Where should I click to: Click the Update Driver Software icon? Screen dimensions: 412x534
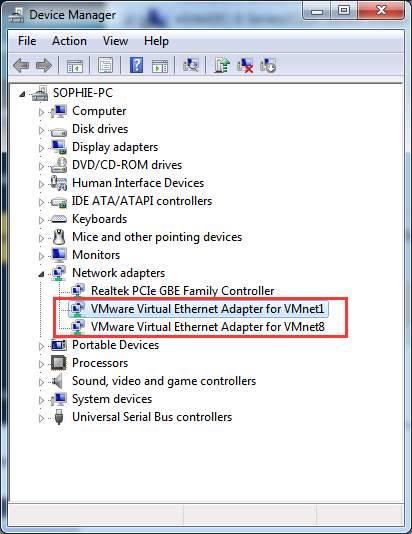pyautogui.click(x=222, y=65)
